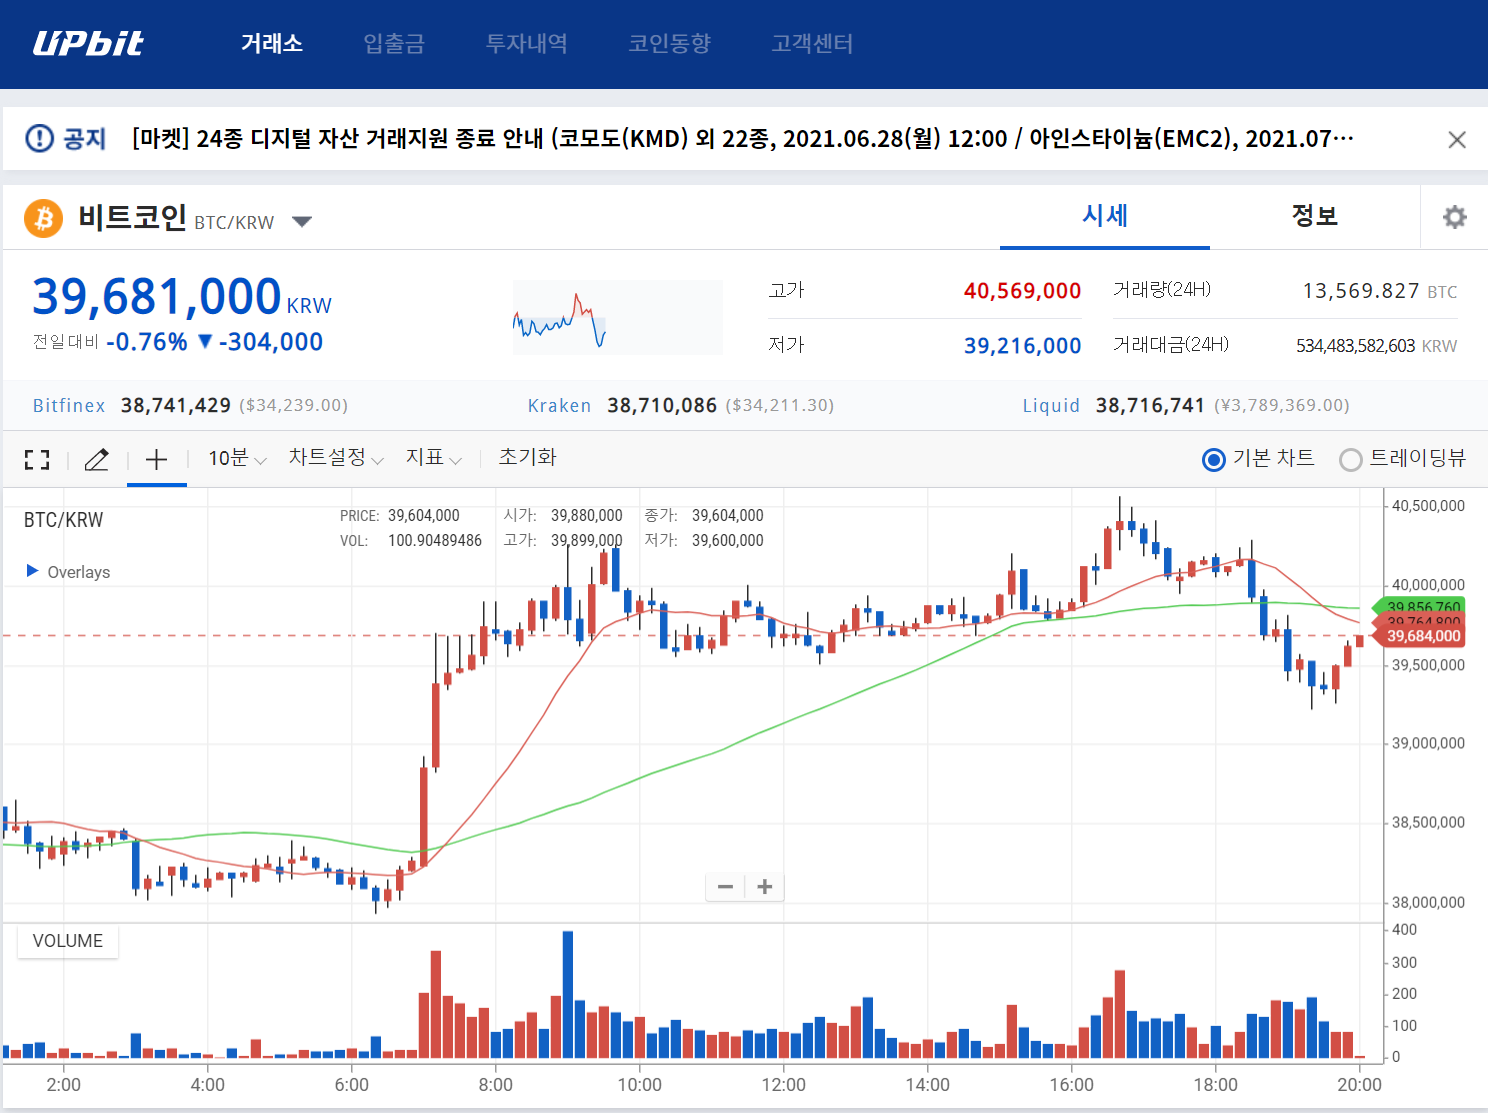Click the Liquid price 38,716,741
Image resolution: width=1488 pixels, height=1113 pixels.
(x=1150, y=405)
